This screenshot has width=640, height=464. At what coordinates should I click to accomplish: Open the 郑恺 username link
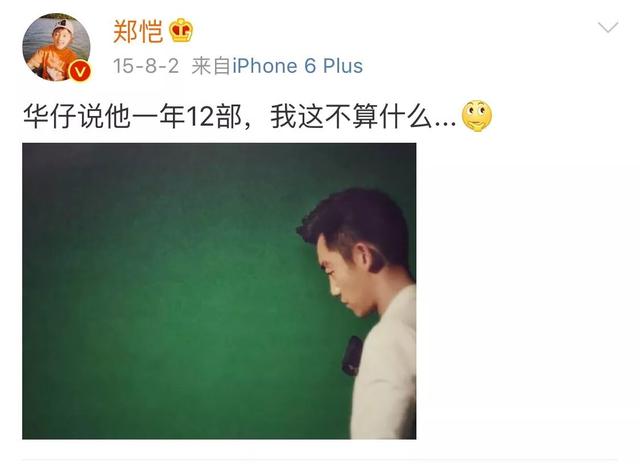138,31
